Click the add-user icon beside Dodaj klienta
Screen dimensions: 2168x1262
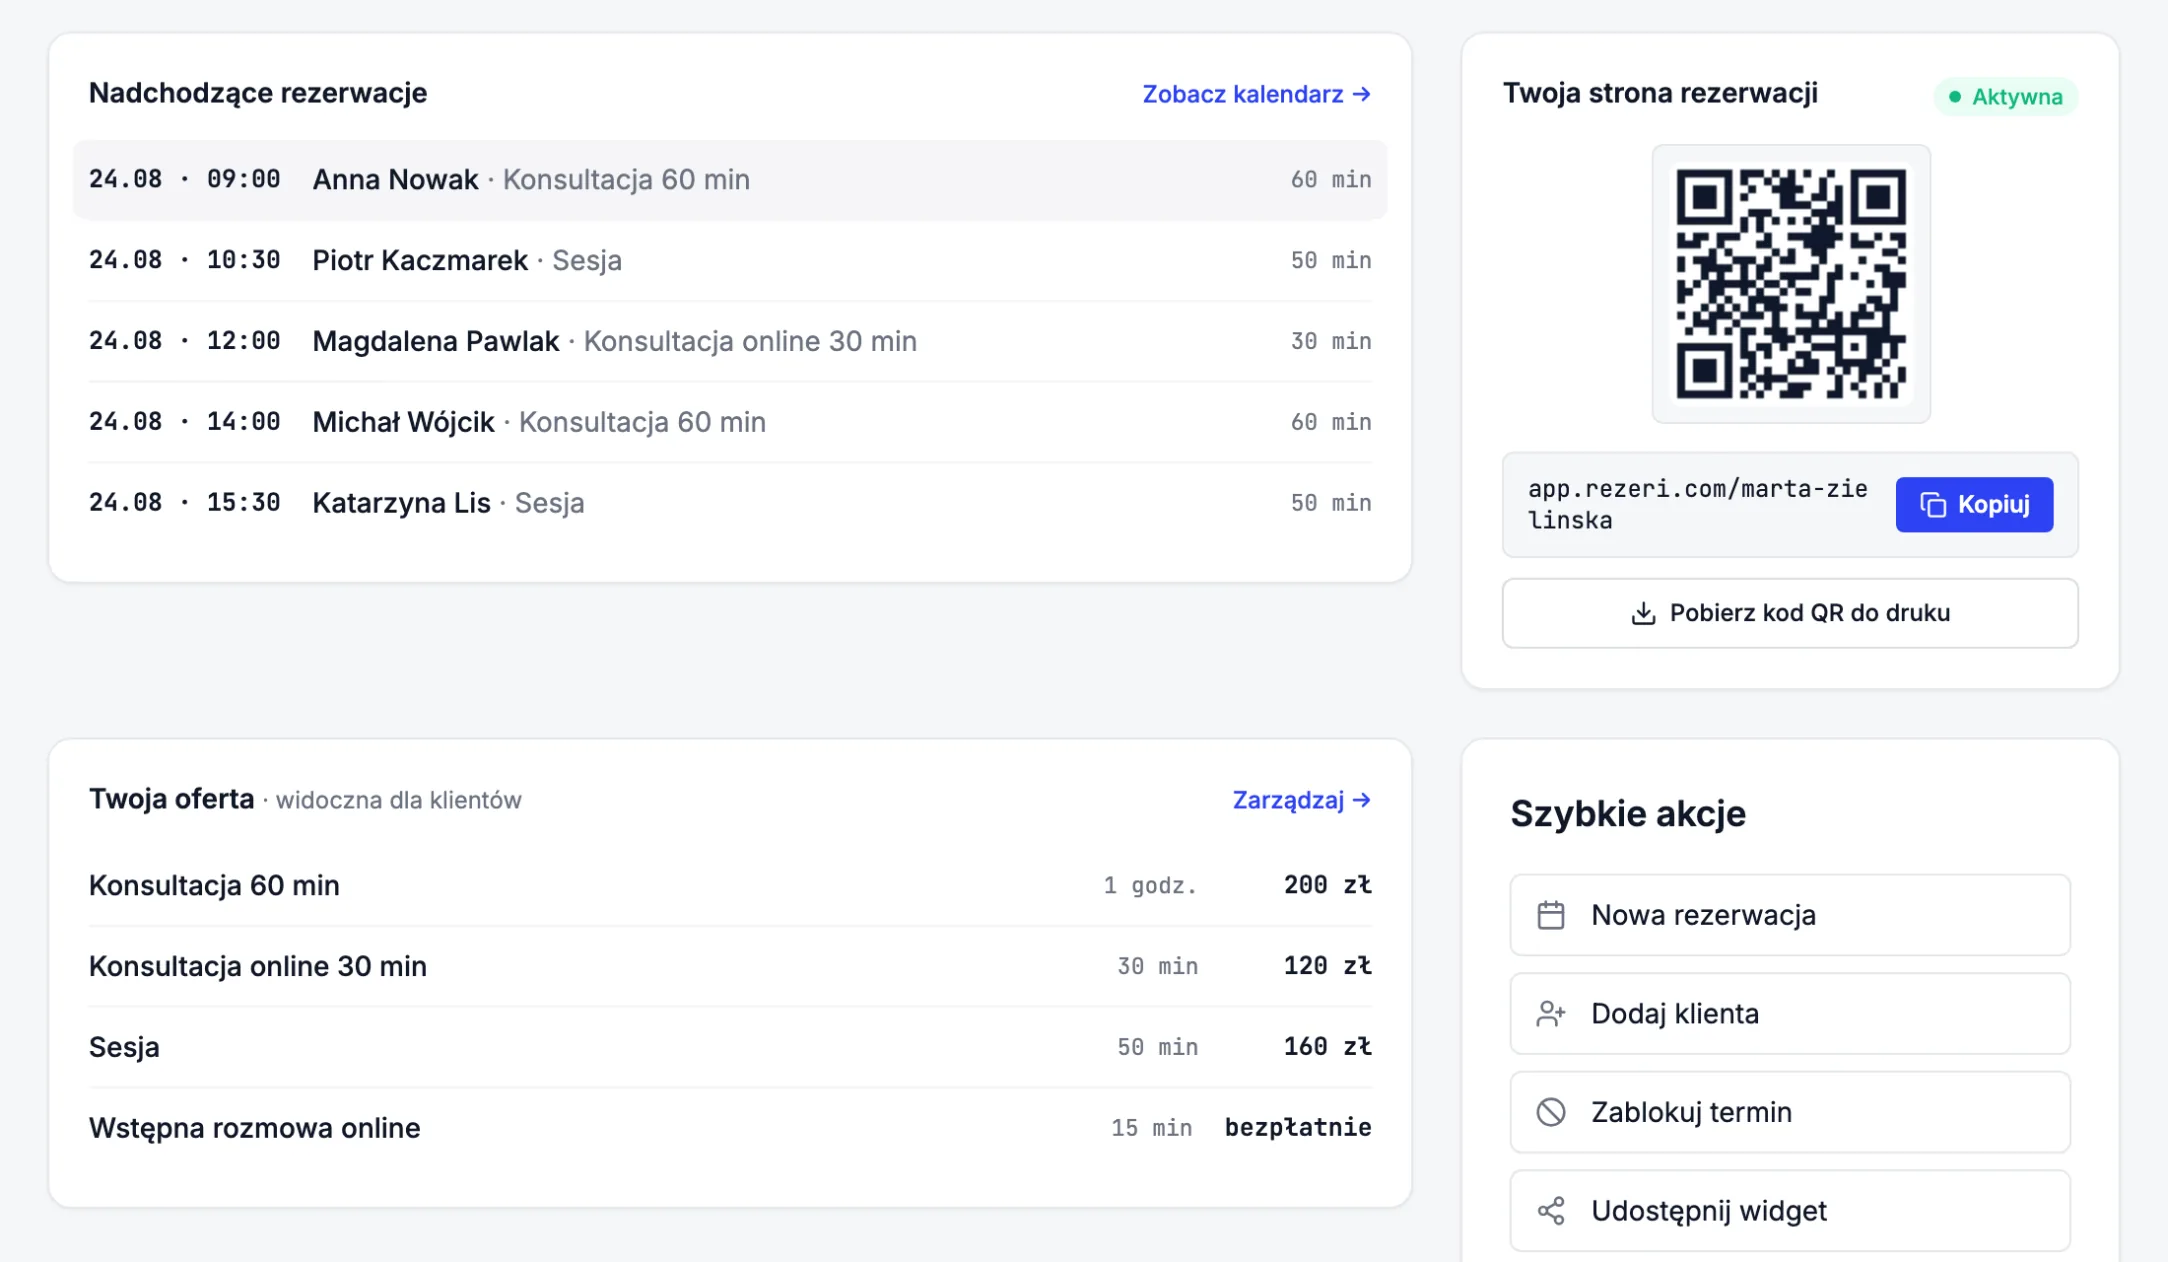[1551, 1014]
